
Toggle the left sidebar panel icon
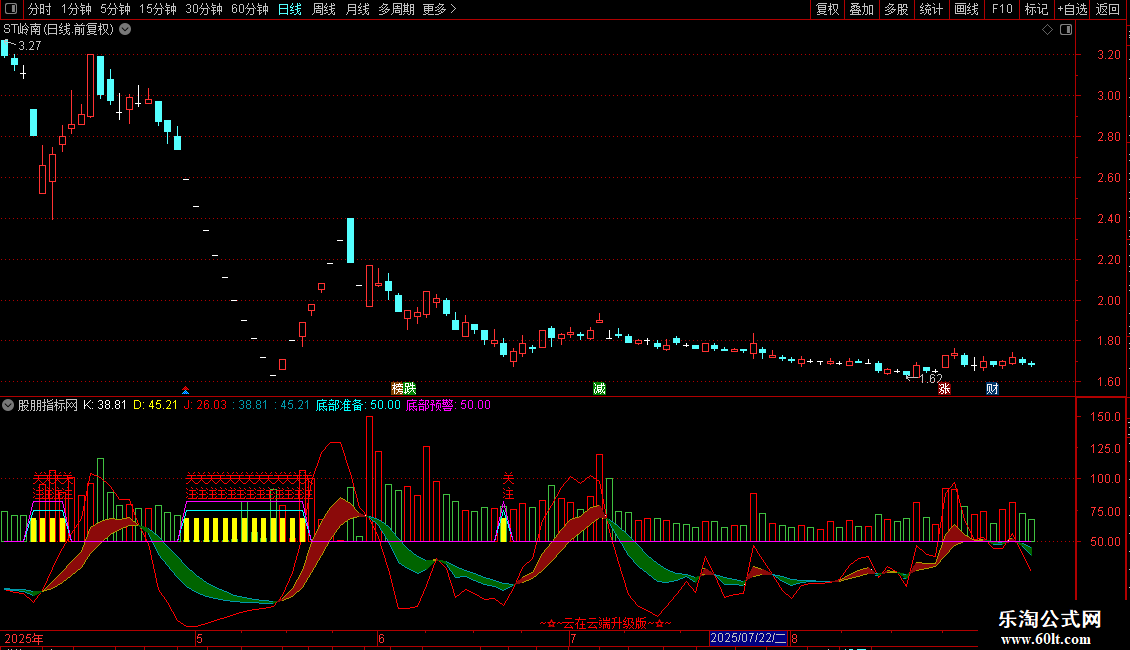coord(11,9)
